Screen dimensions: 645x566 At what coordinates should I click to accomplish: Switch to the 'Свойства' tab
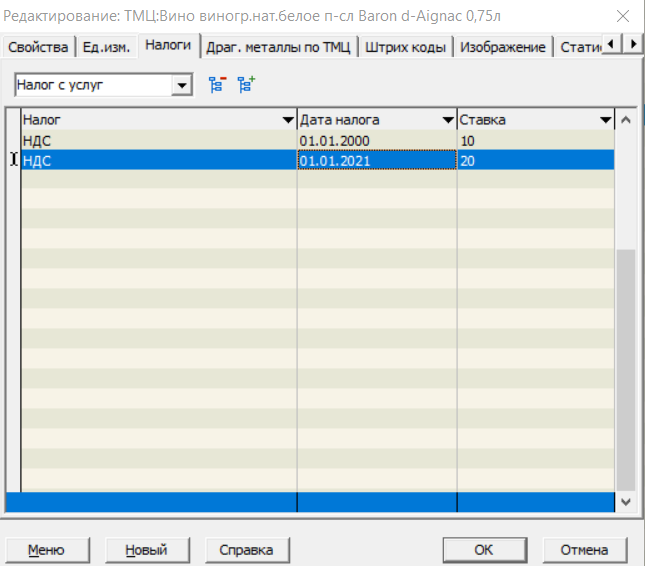(x=38, y=47)
